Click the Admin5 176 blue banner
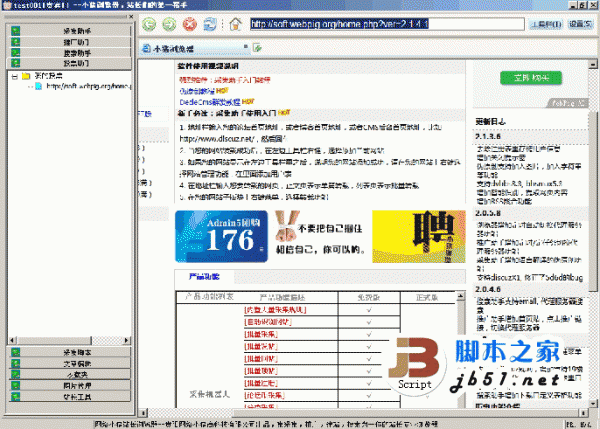Viewport: 600px width, 429px height. click(221, 236)
